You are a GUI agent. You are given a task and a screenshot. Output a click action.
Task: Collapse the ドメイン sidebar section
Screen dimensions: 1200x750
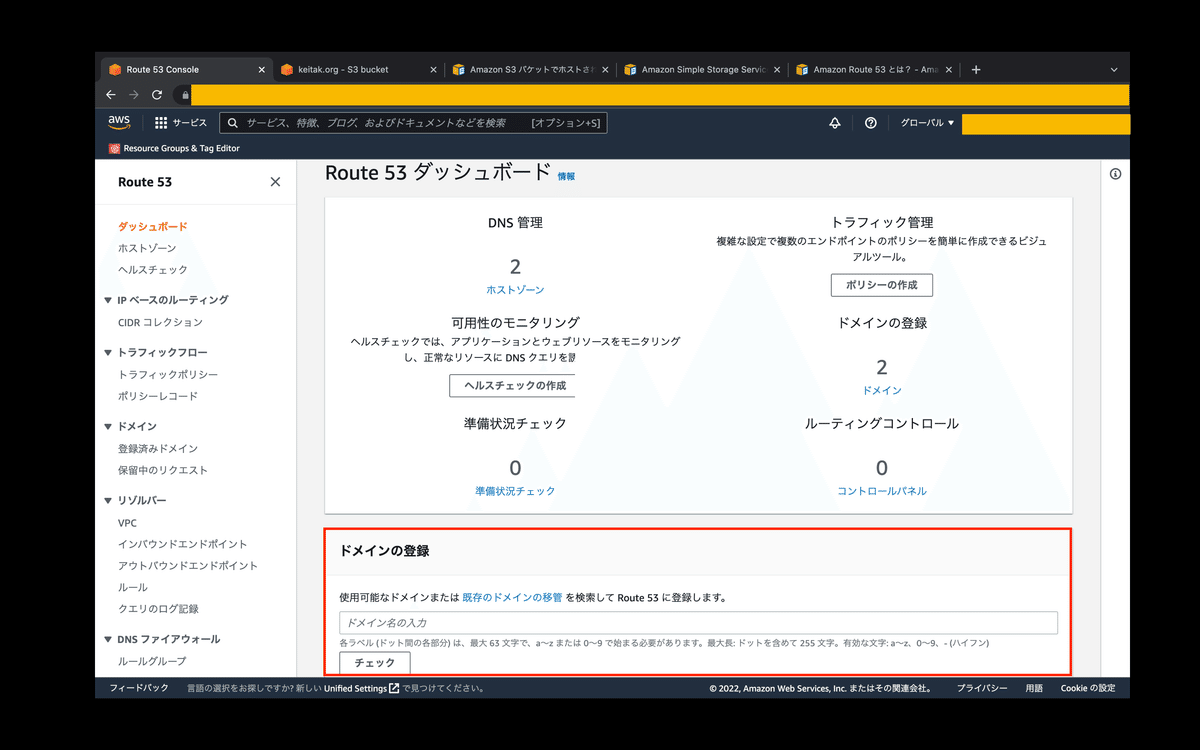coord(108,427)
